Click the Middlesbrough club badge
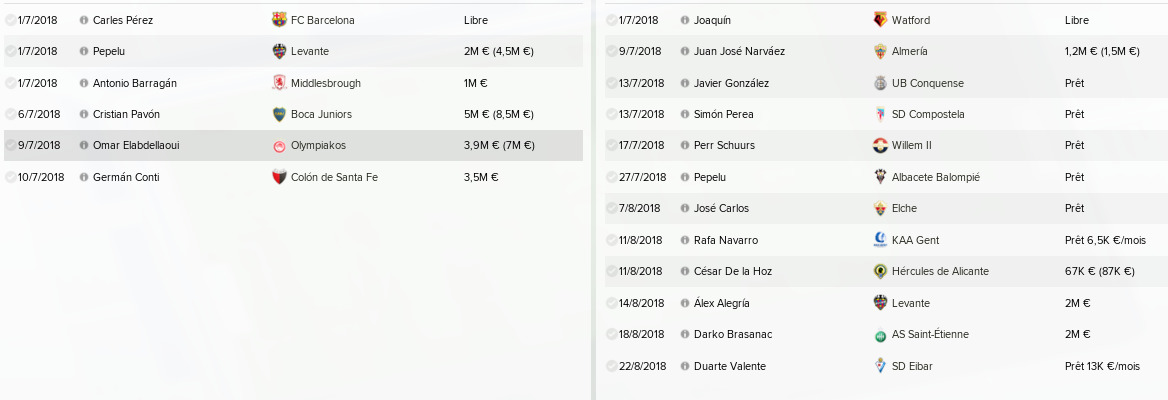 279,83
